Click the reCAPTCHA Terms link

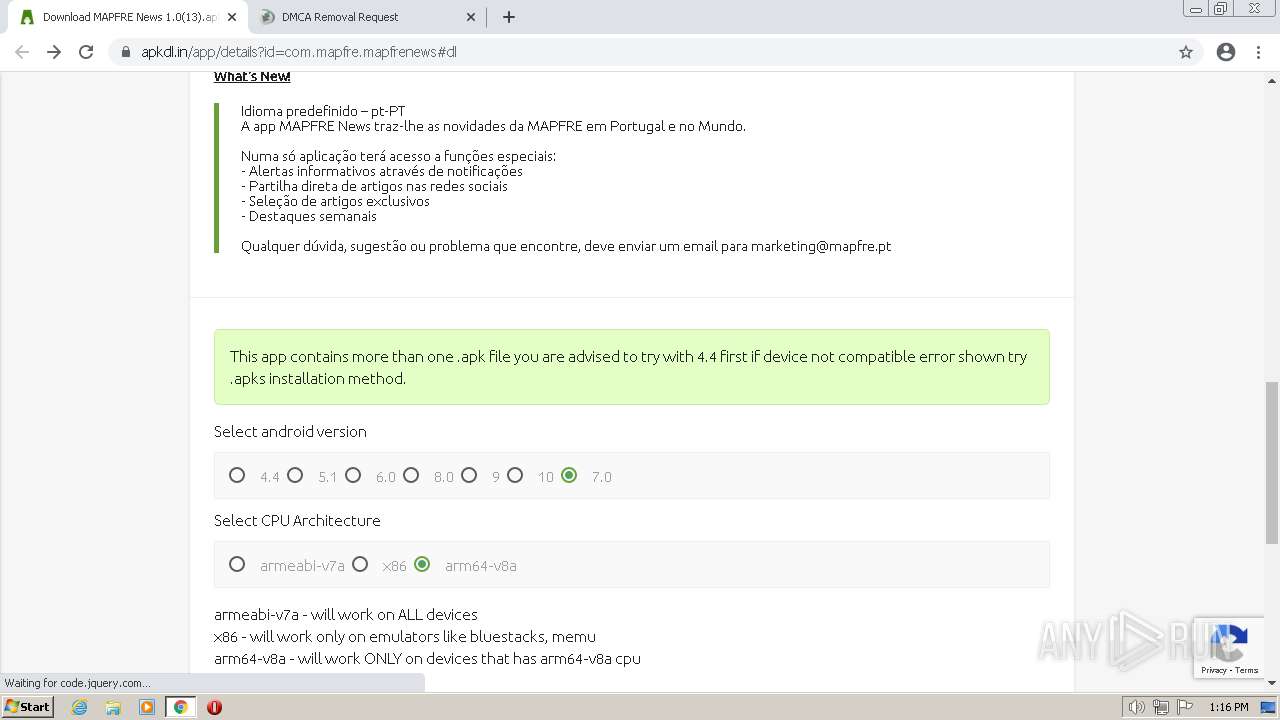[1247, 670]
